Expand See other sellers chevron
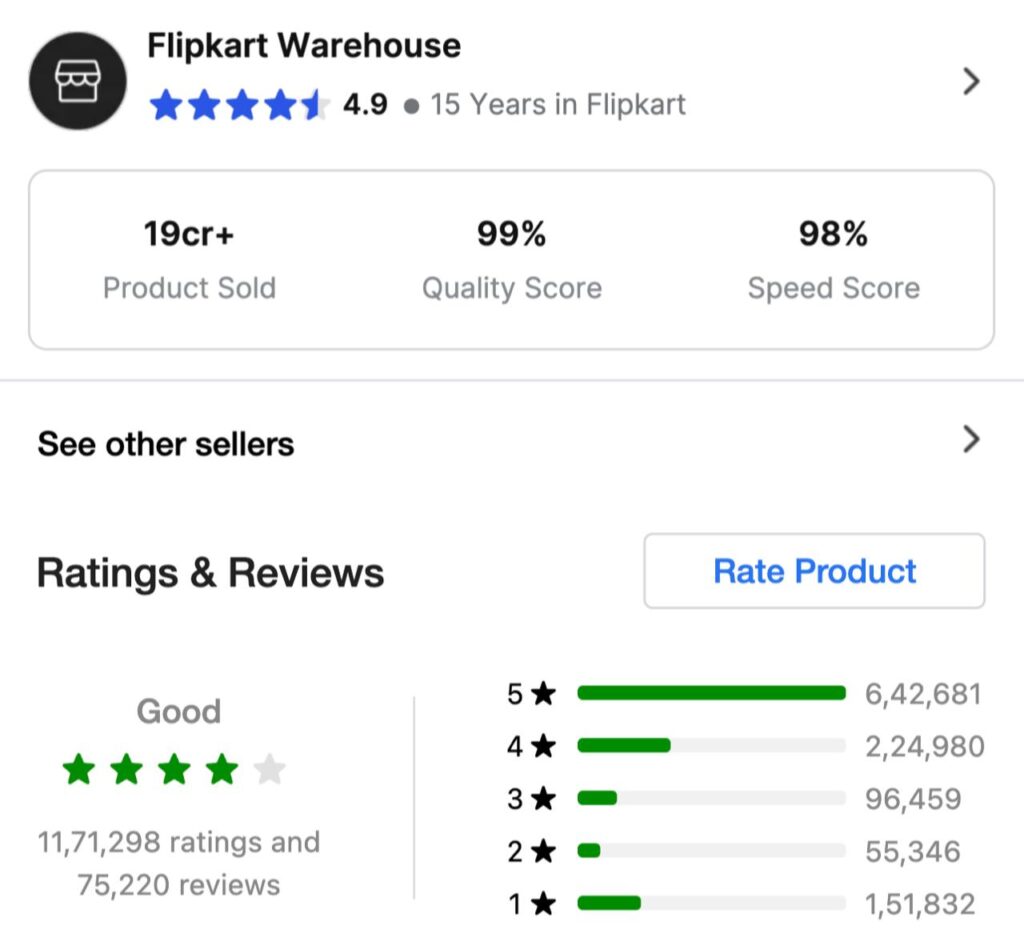1024x950 pixels. (x=970, y=439)
